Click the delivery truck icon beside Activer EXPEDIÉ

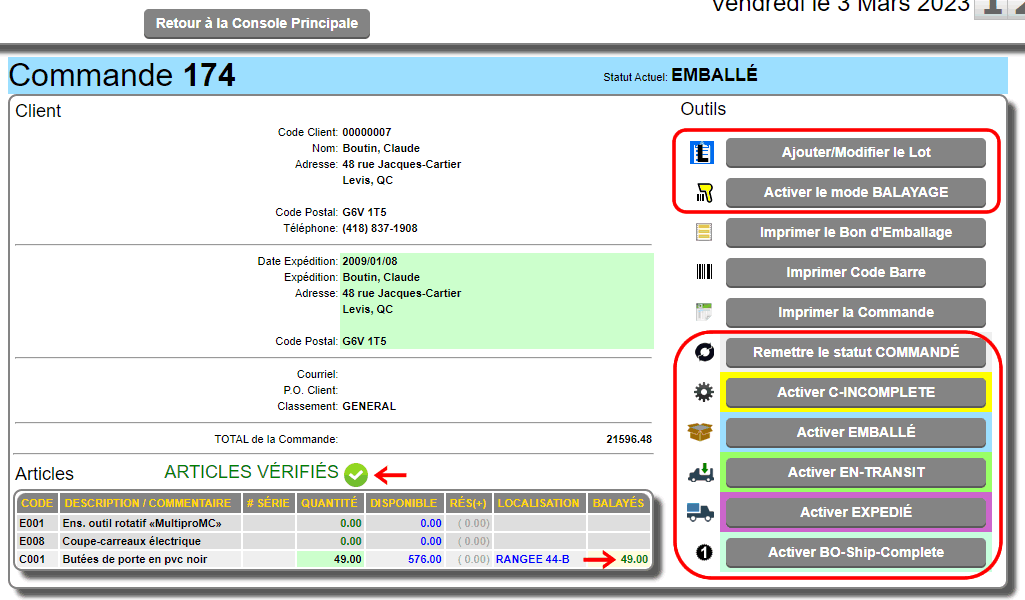pos(700,512)
